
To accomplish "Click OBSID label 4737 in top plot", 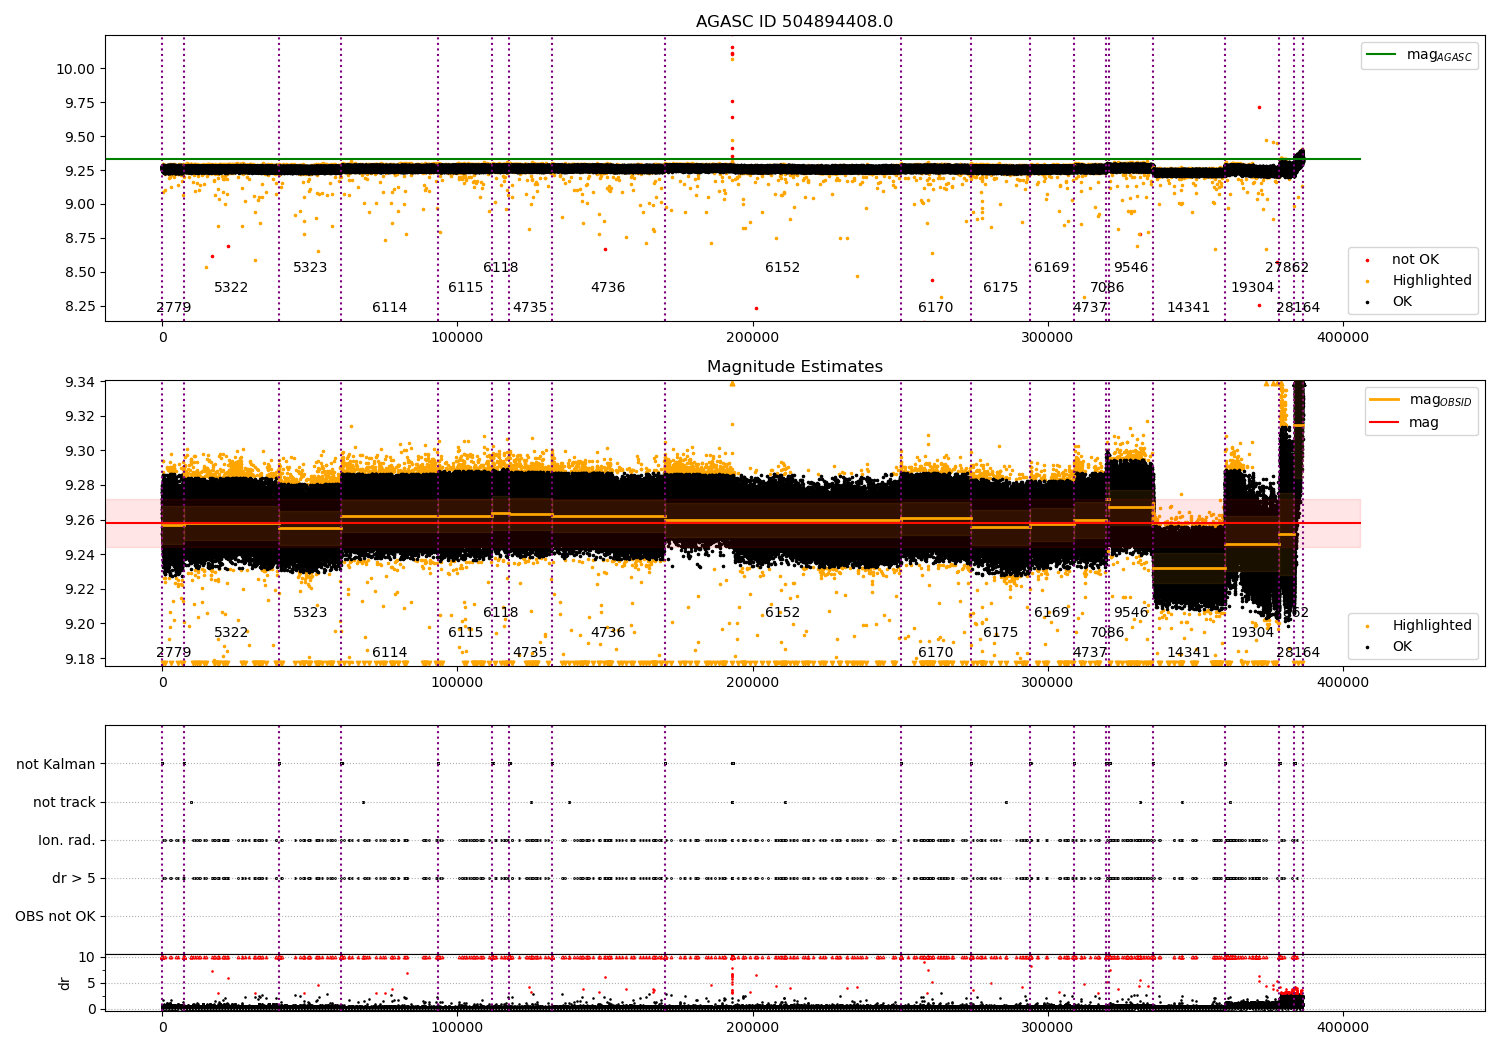I will point(1090,308).
